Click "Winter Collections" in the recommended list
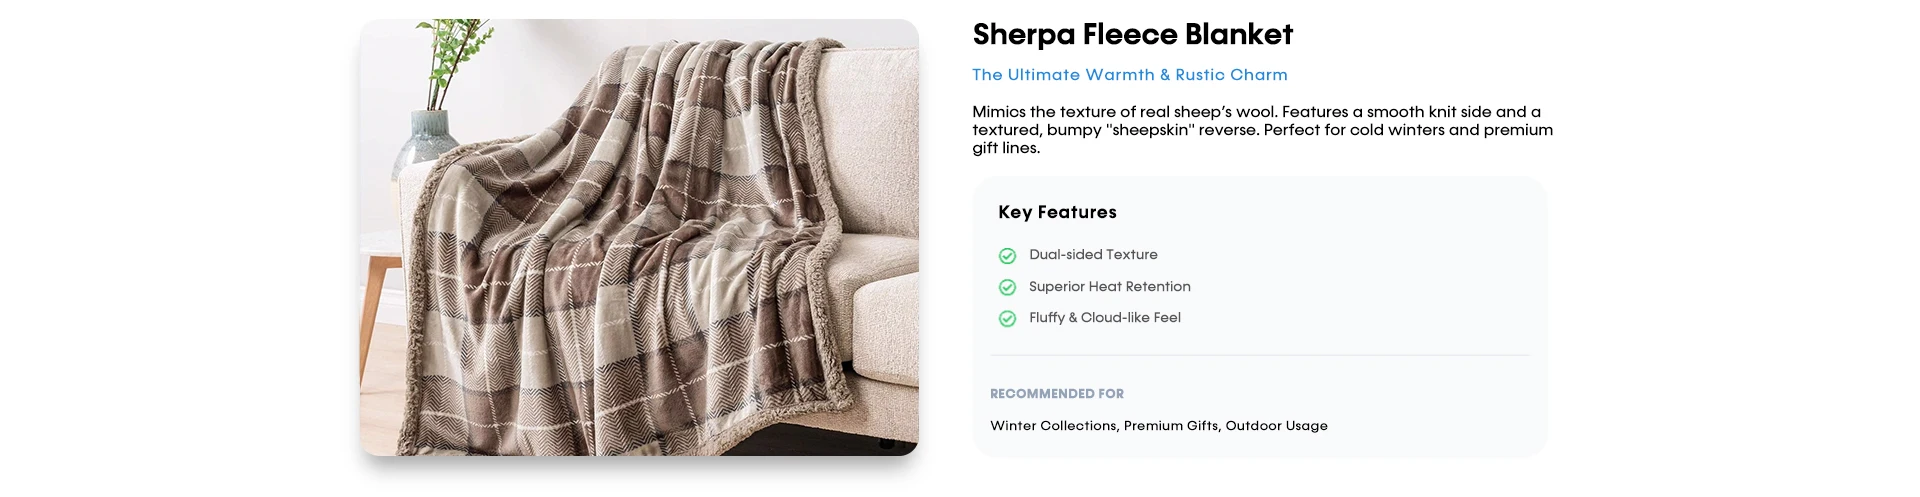The image size is (1920, 497). point(1053,426)
